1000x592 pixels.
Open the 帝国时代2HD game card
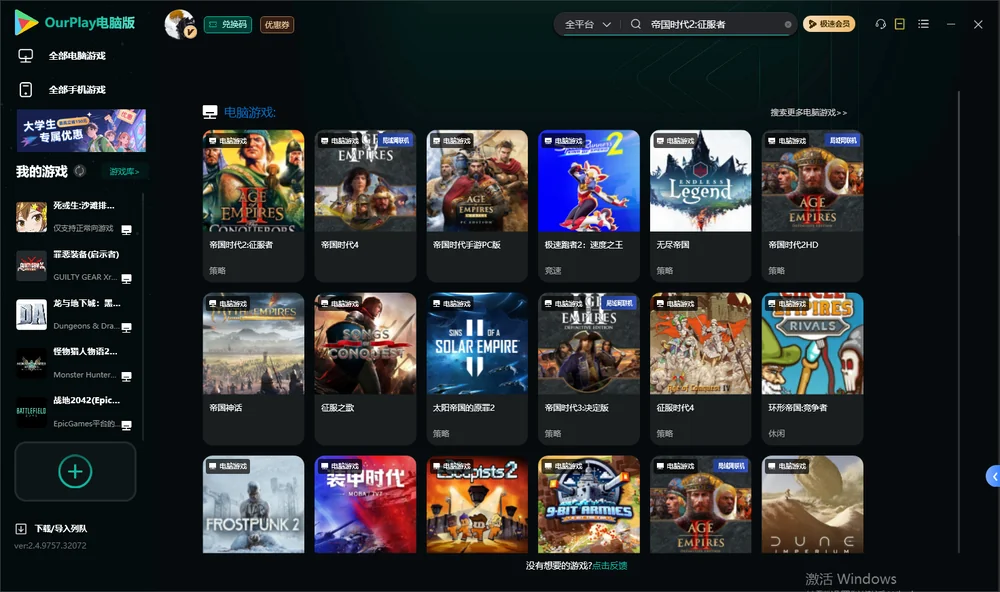812,205
